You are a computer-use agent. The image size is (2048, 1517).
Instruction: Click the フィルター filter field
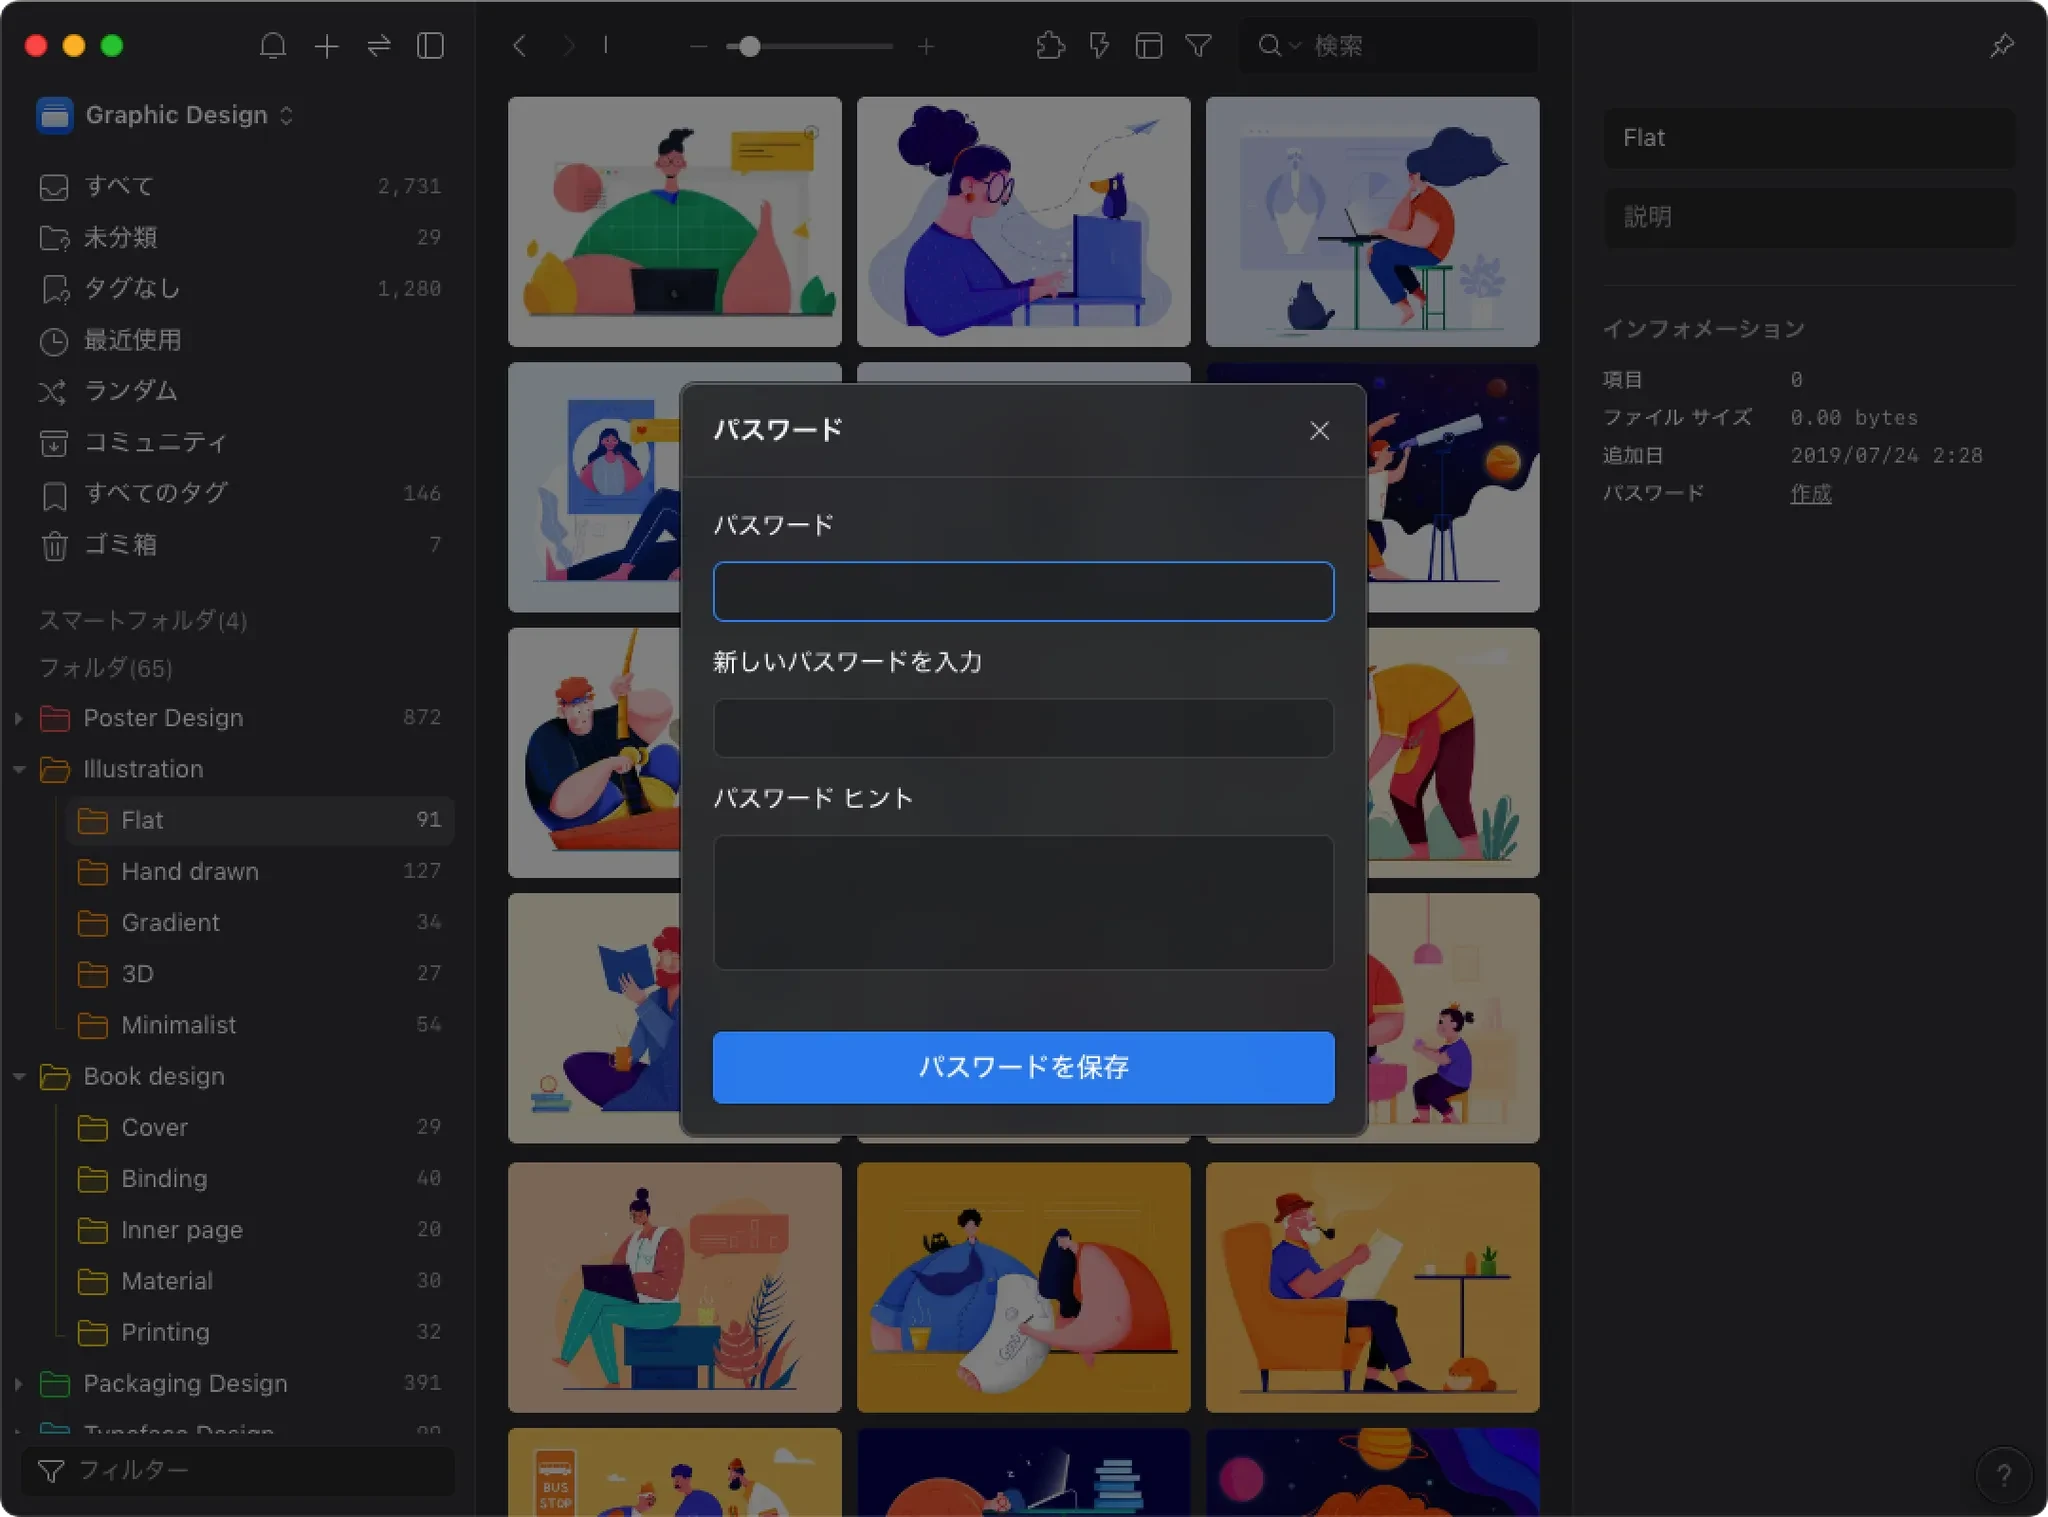pos(238,1471)
